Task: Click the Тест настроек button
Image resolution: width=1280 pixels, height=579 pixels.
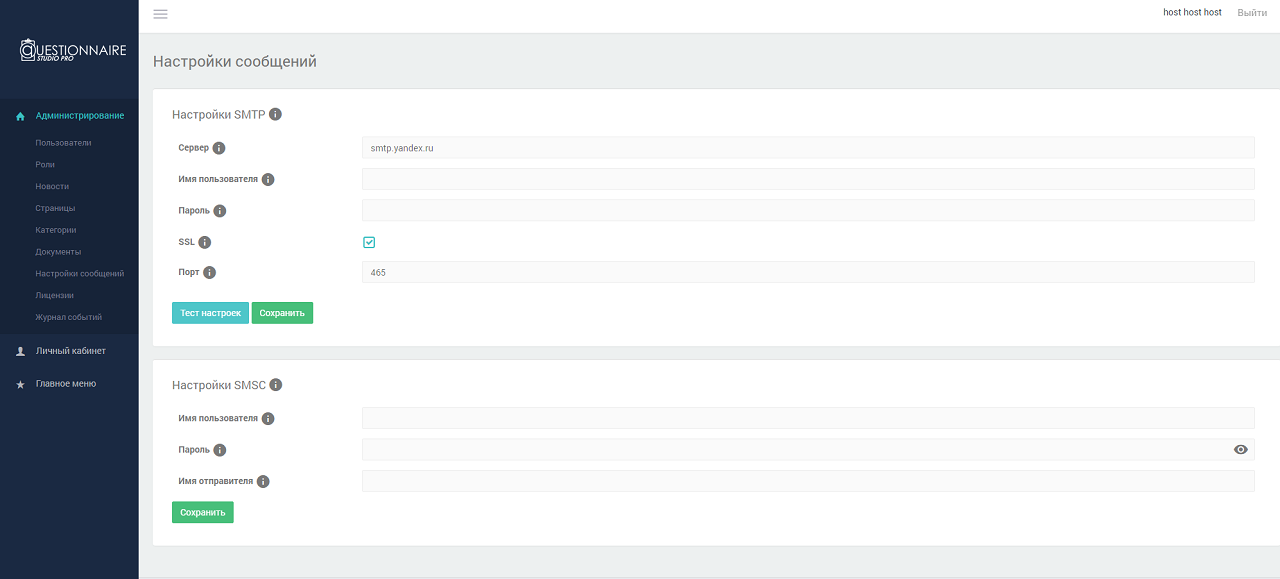Action: [210, 313]
